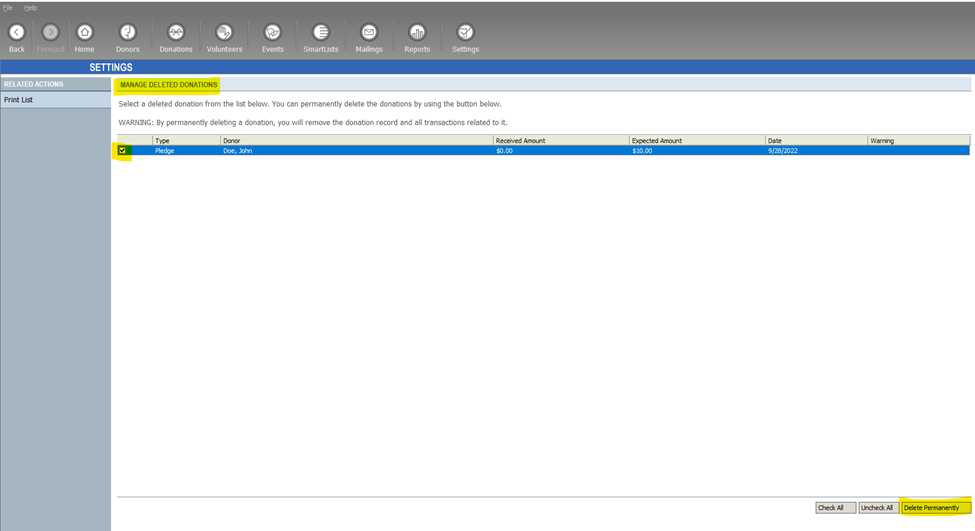Select the 'Pledge' type cell
The image size is (975, 531).
click(x=187, y=150)
